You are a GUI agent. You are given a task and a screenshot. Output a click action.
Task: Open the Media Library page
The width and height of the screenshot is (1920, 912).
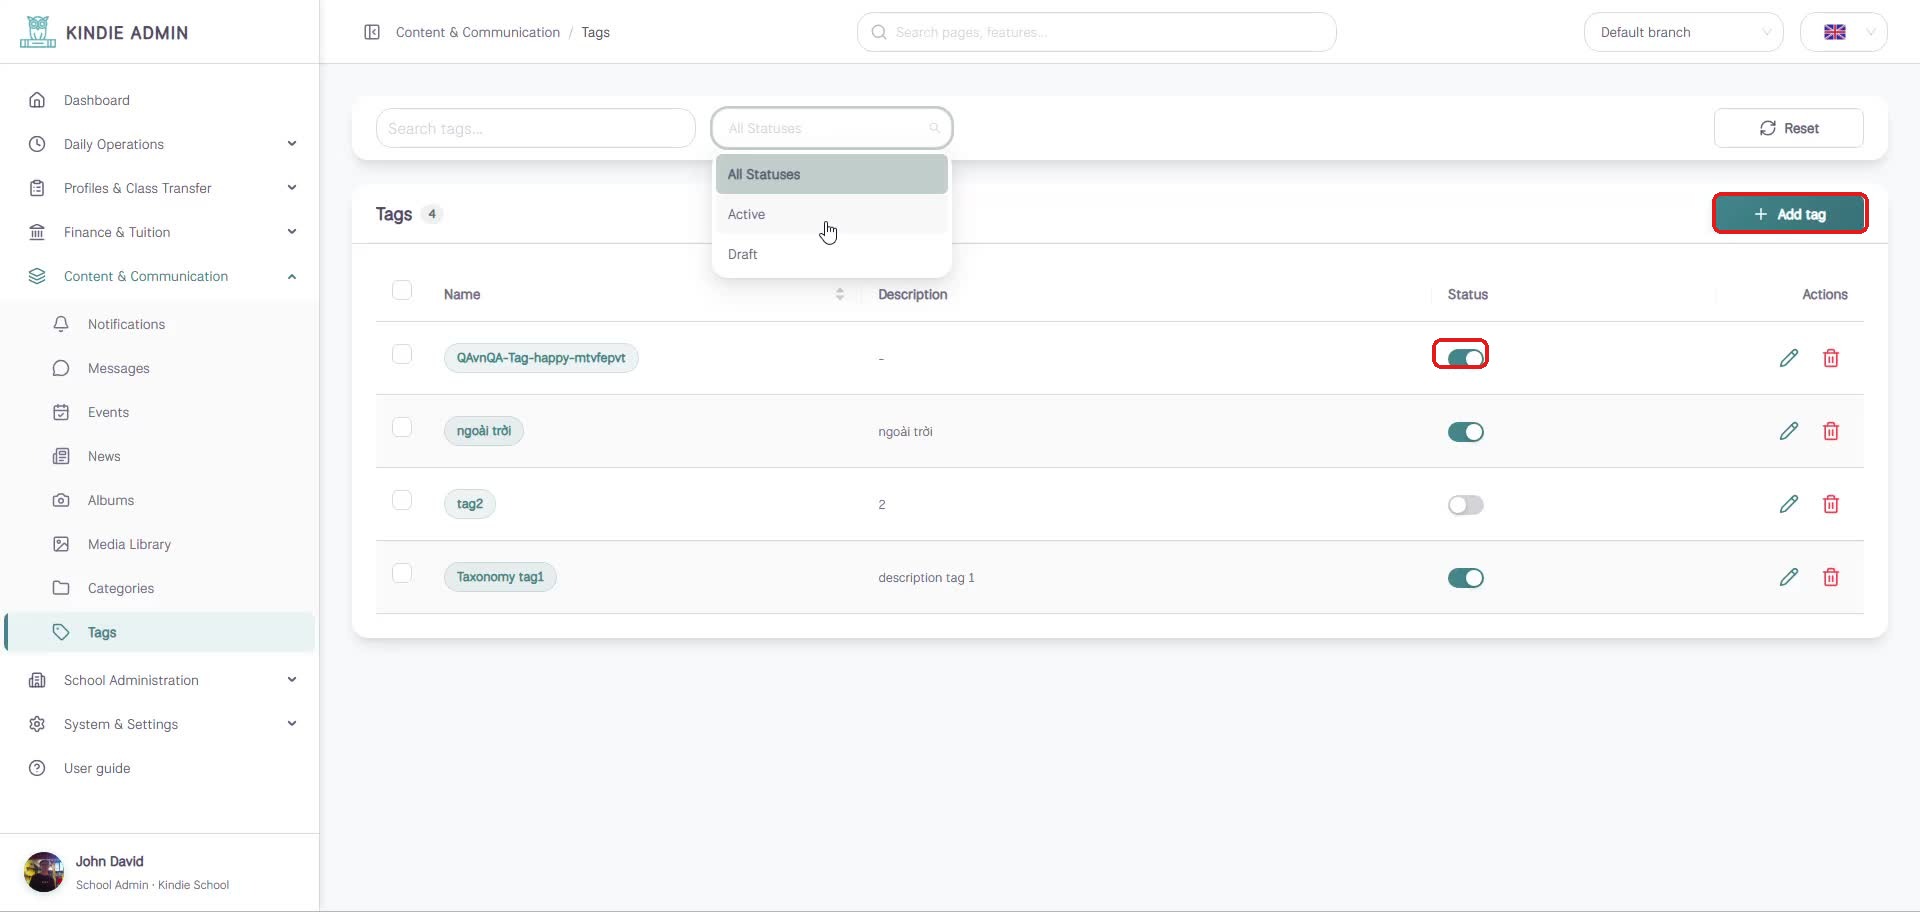pyautogui.click(x=129, y=544)
